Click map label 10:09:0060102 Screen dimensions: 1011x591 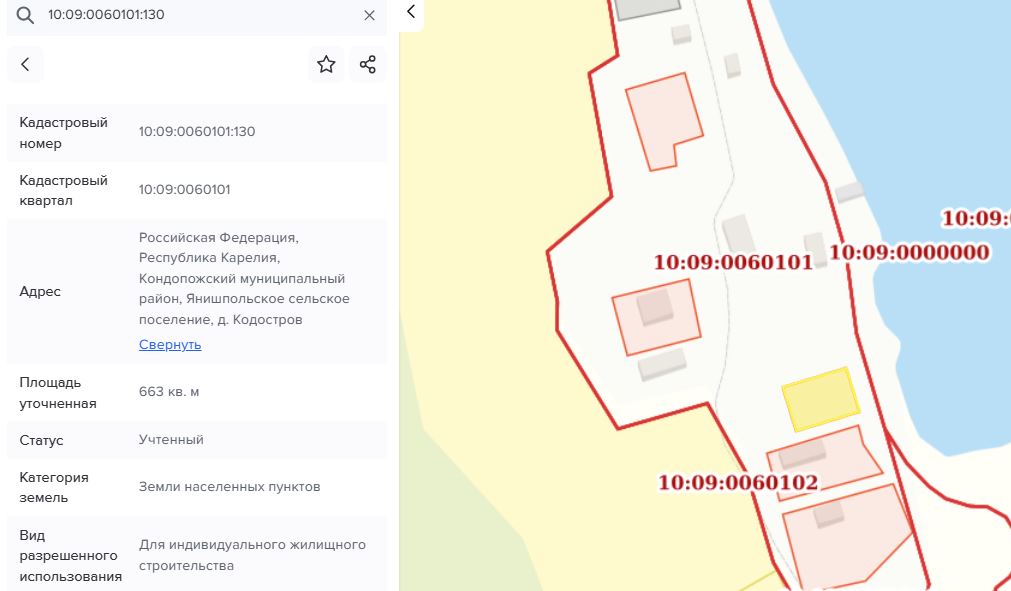(x=738, y=482)
